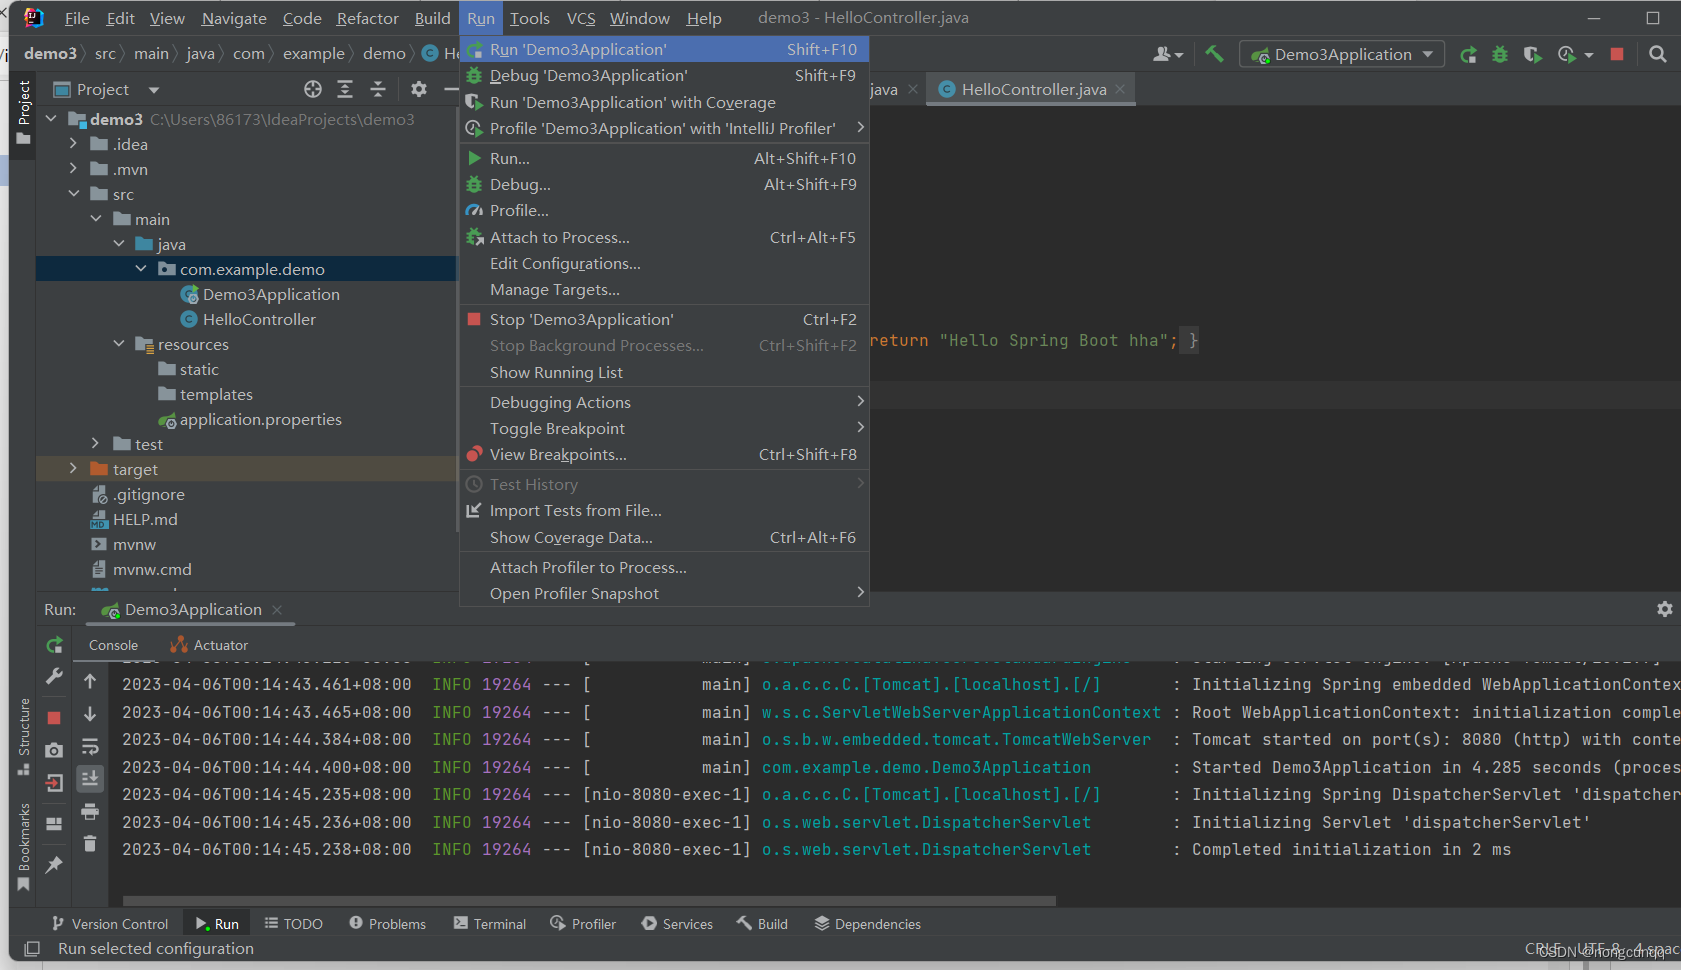Screen dimensions: 1681x970
Task: Expand the .mvn folder node
Action: coord(73,169)
